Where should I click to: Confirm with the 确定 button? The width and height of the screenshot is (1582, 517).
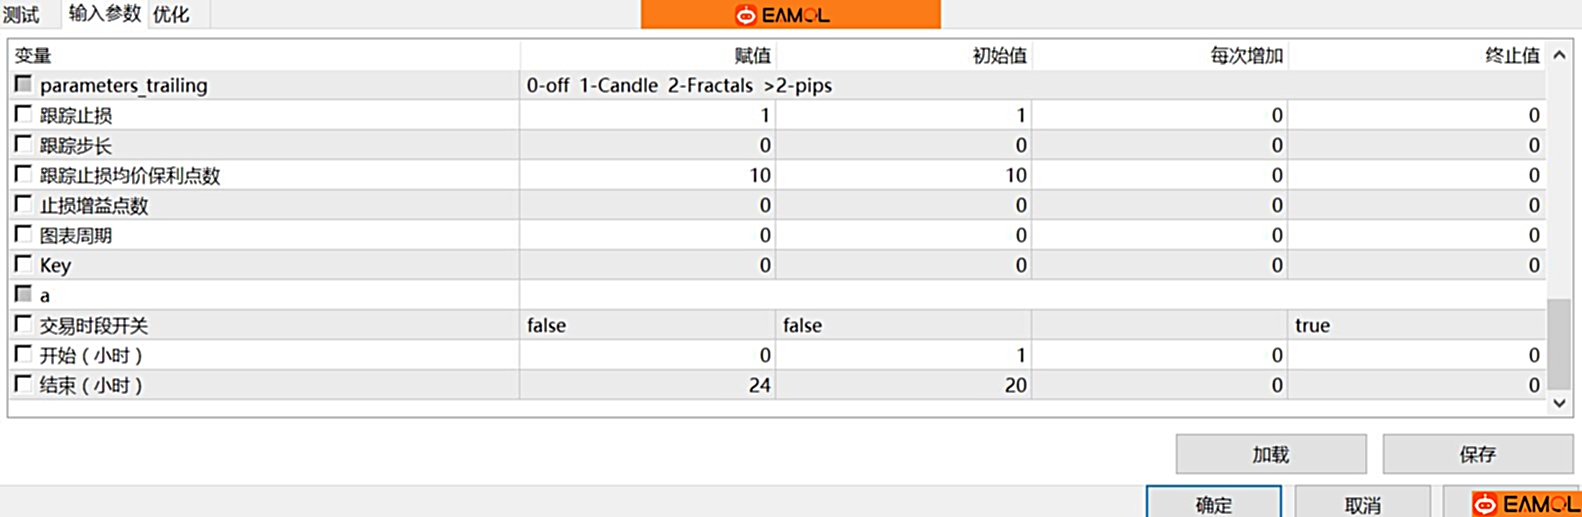tap(1213, 504)
